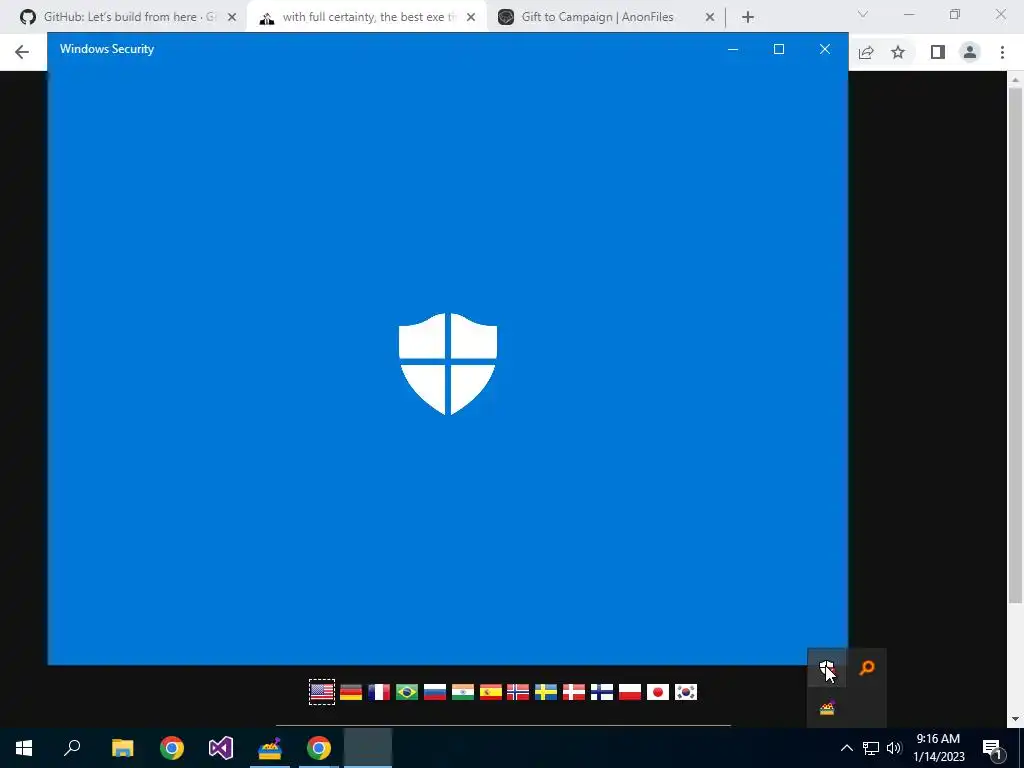Select the United States flag
Screen dimensions: 1024x768
coord(322,692)
